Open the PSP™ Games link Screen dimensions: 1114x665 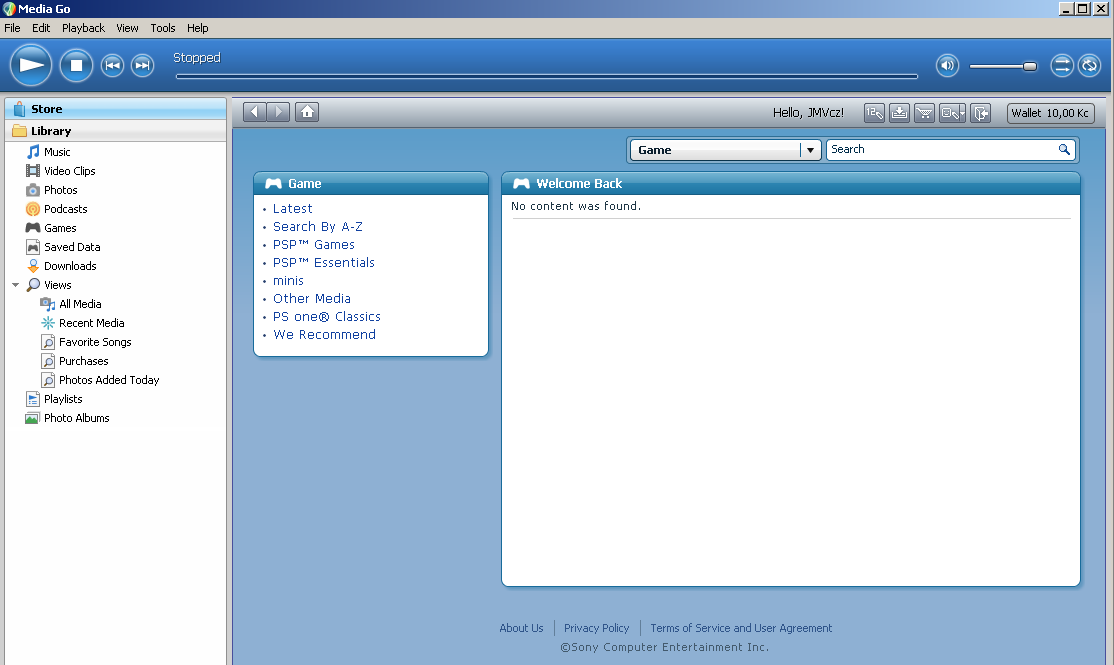313,244
